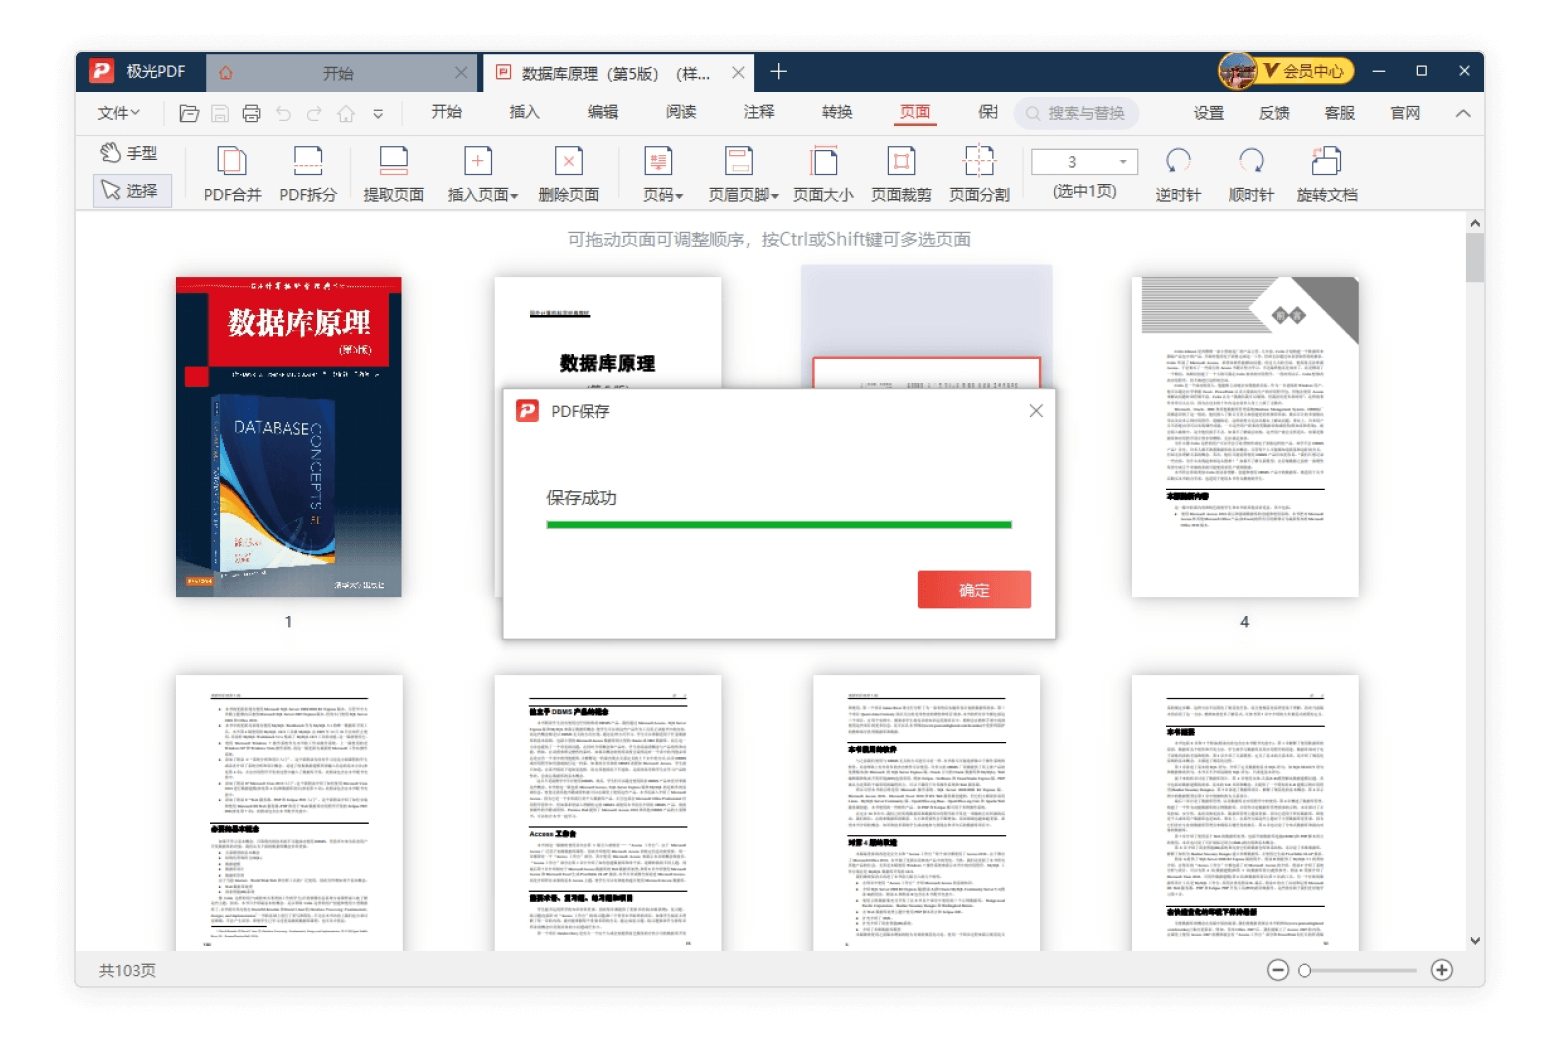
Task: Select the 选择 selection tool
Action: (132, 190)
